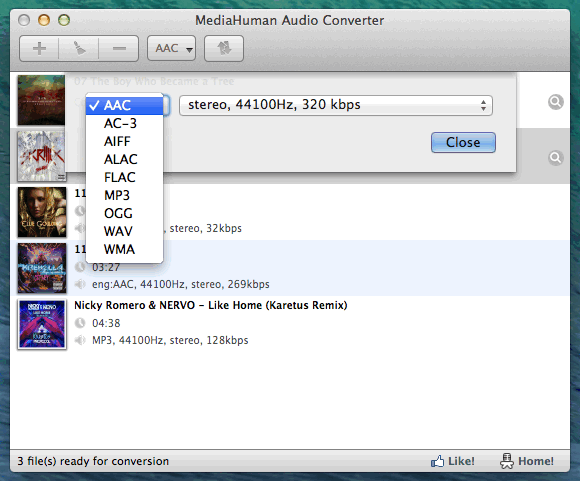580x481 pixels.
Task: Pick FLAC from the format list
Action: [124, 177]
